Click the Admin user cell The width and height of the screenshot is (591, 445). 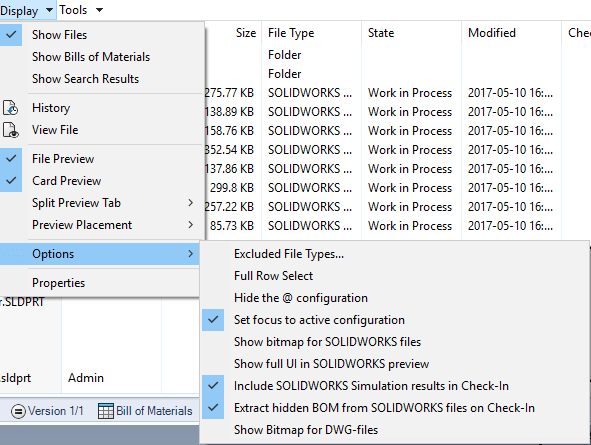[x=86, y=378]
